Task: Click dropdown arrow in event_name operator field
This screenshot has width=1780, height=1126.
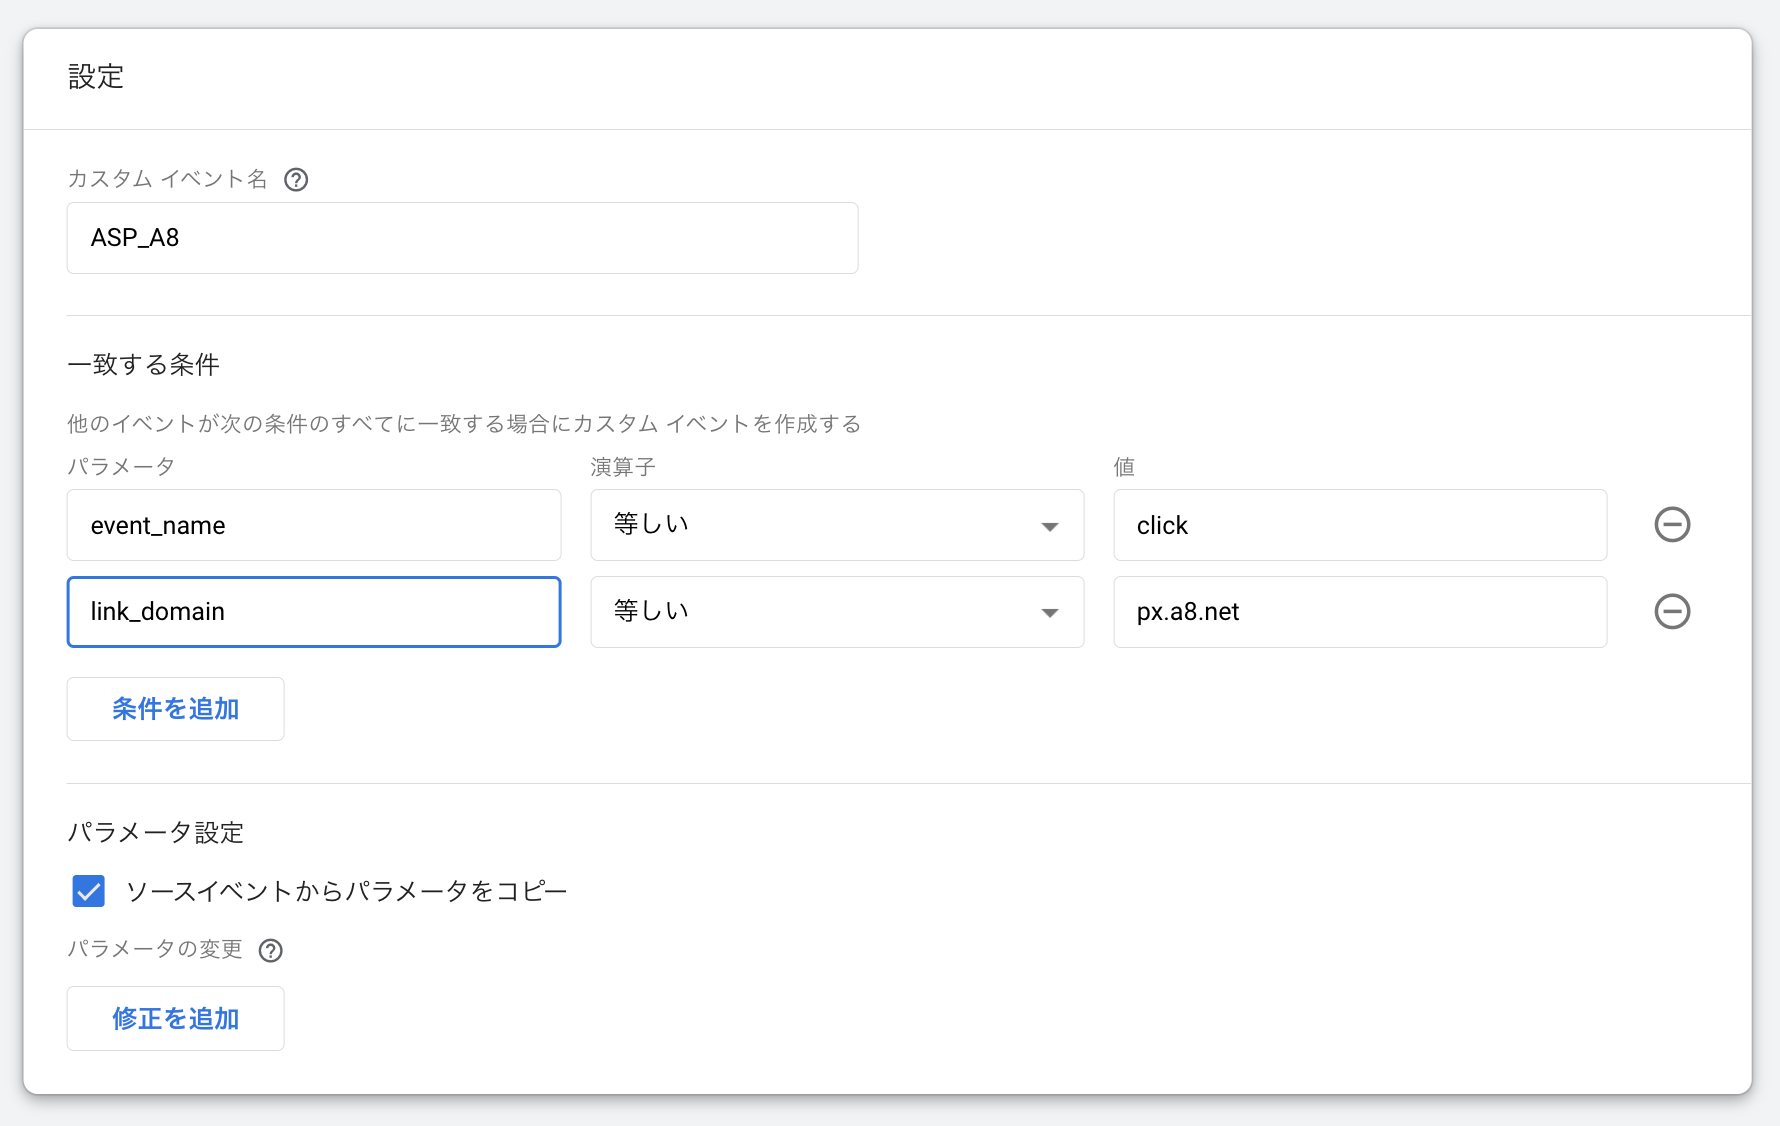Action: (x=1049, y=527)
